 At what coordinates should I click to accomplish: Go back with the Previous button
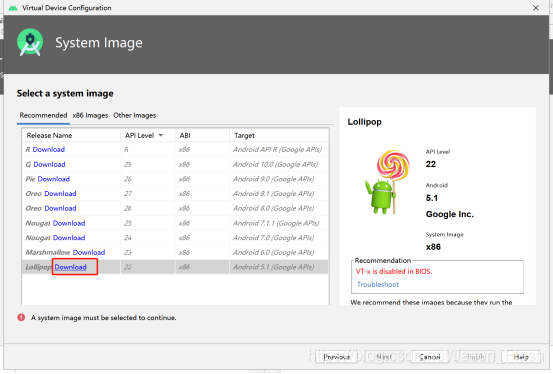click(x=336, y=357)
